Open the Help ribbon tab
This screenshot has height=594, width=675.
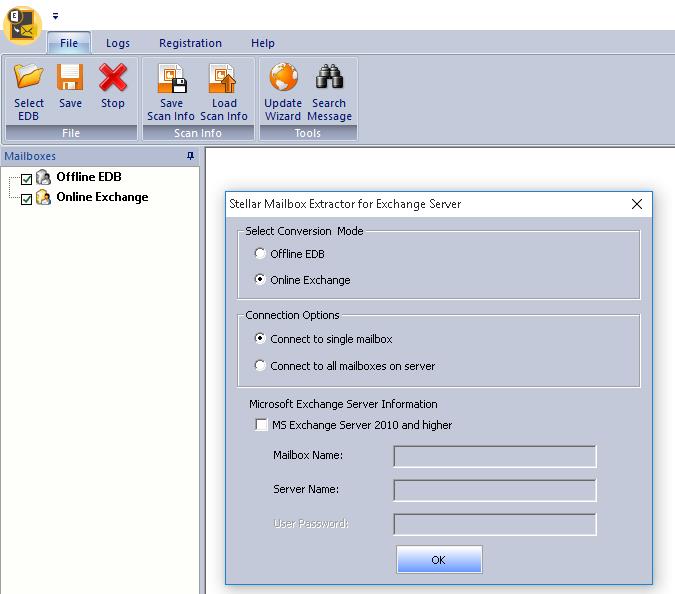point(263,43)
